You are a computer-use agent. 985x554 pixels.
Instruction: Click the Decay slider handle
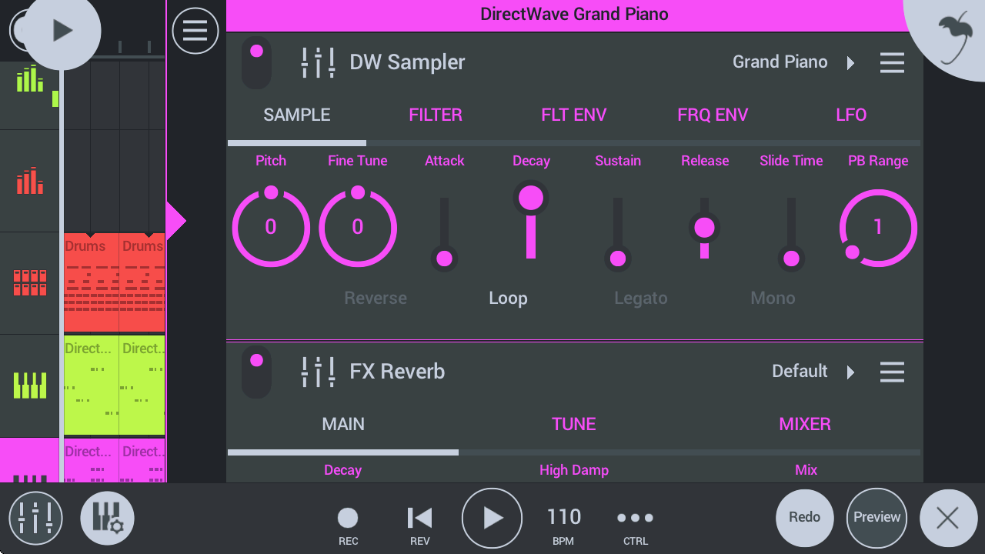point(531,198)
